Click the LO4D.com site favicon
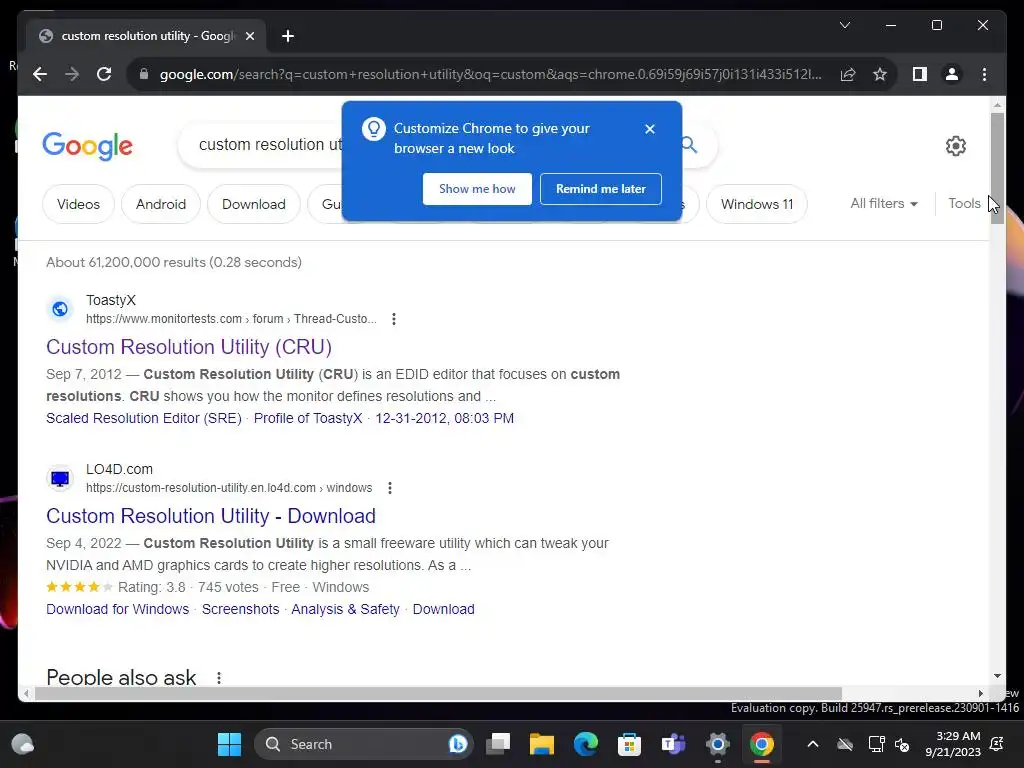 click(x=60, y=478)
